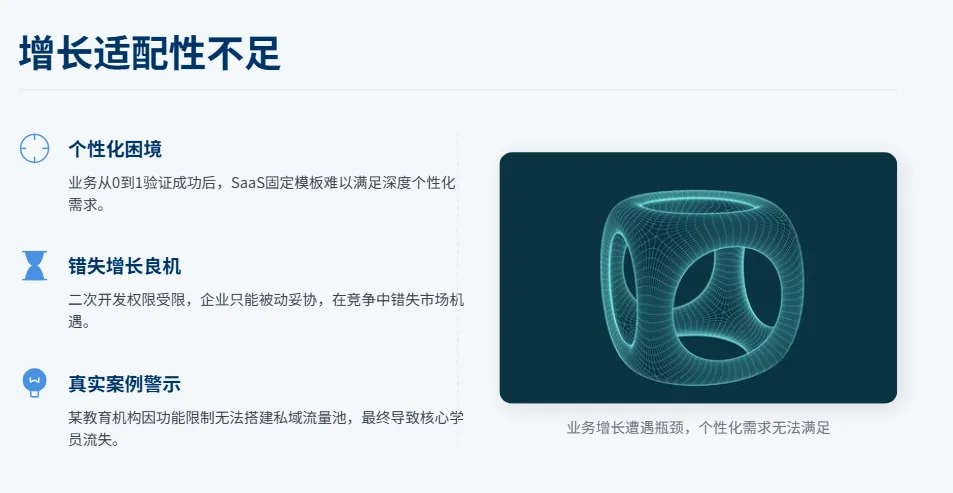Click the lightbulb icon beside 真实案例警示

[x=35, y=383]
